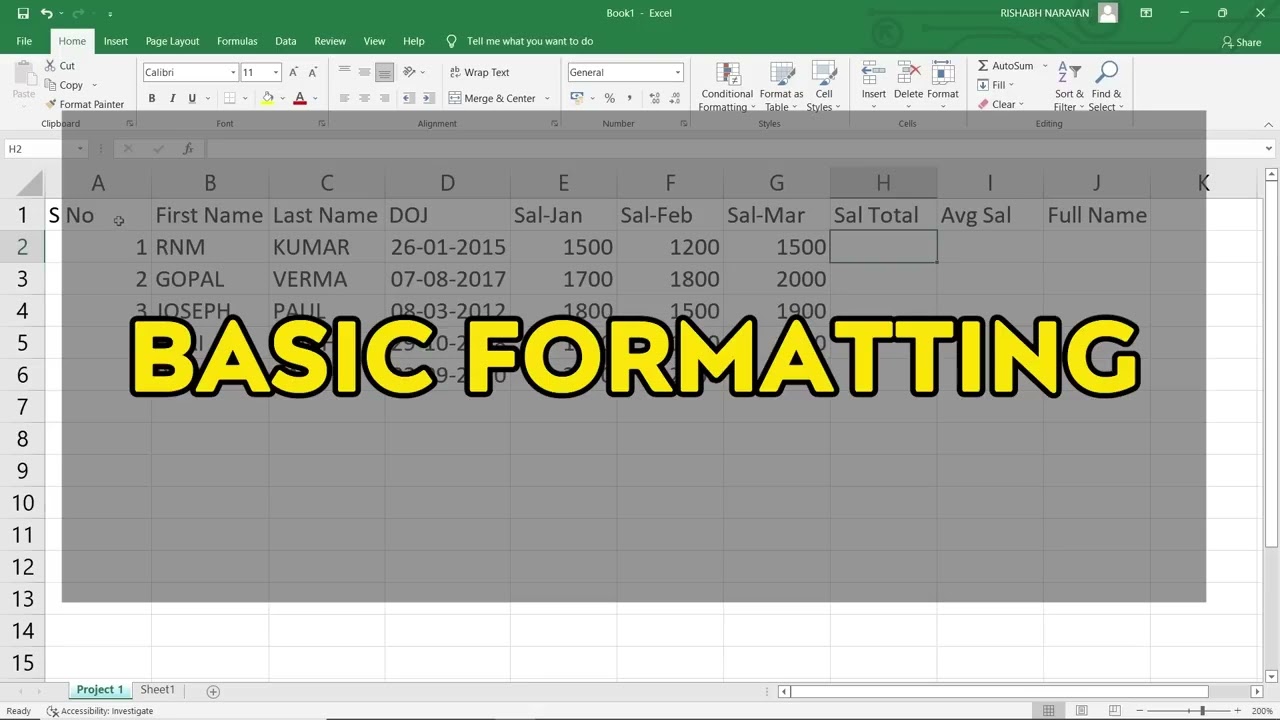Select the Sheet1 tab
Screen dimensions: 1280x720
point(157,690)
